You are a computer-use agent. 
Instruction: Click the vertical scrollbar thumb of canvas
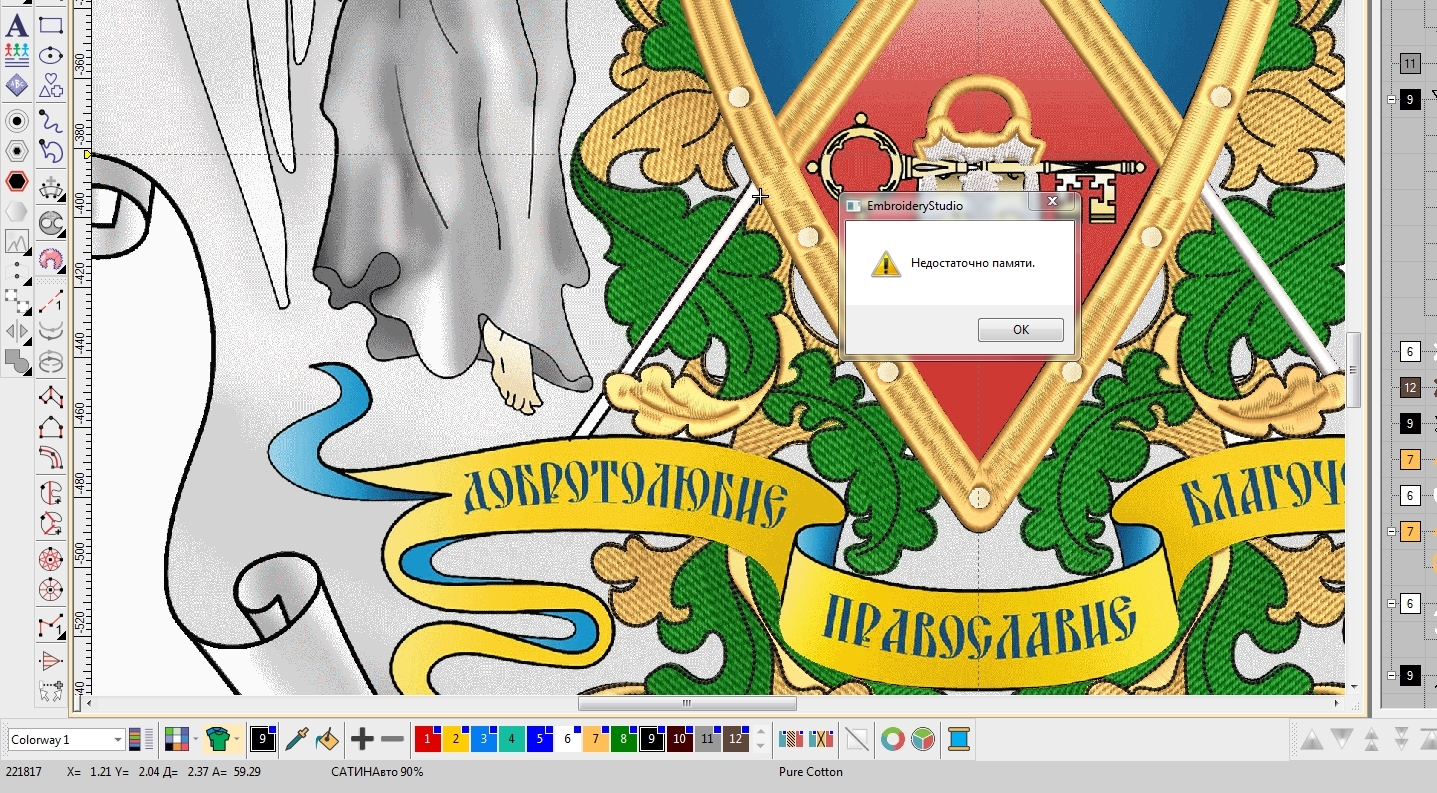click(1354, 369)
